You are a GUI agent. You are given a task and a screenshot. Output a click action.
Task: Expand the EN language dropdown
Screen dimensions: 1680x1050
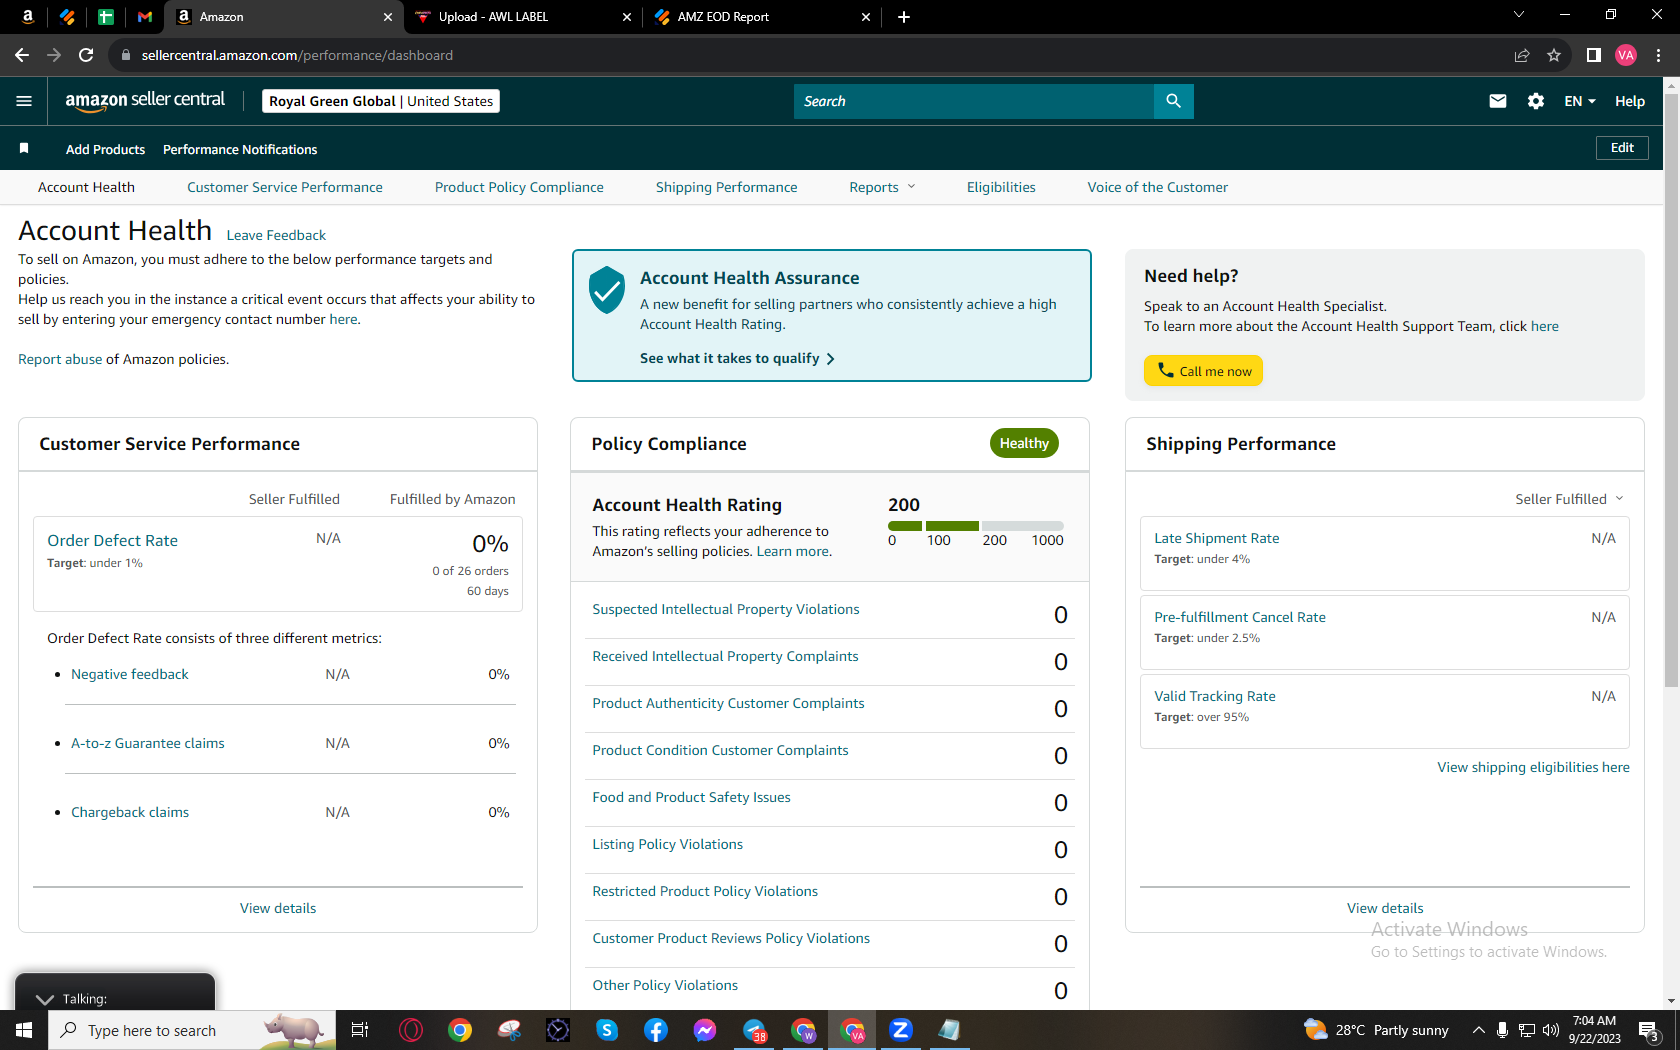point(1580,101)
